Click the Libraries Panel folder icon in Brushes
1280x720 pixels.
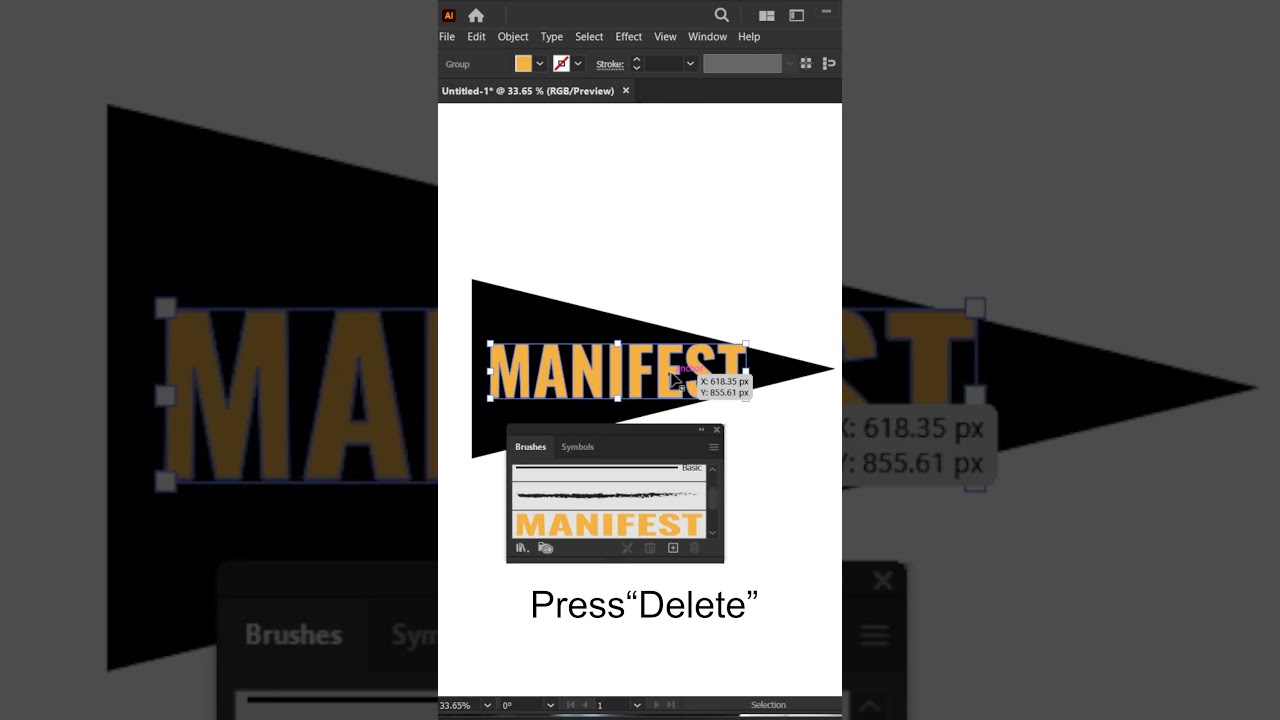(545, 548)
